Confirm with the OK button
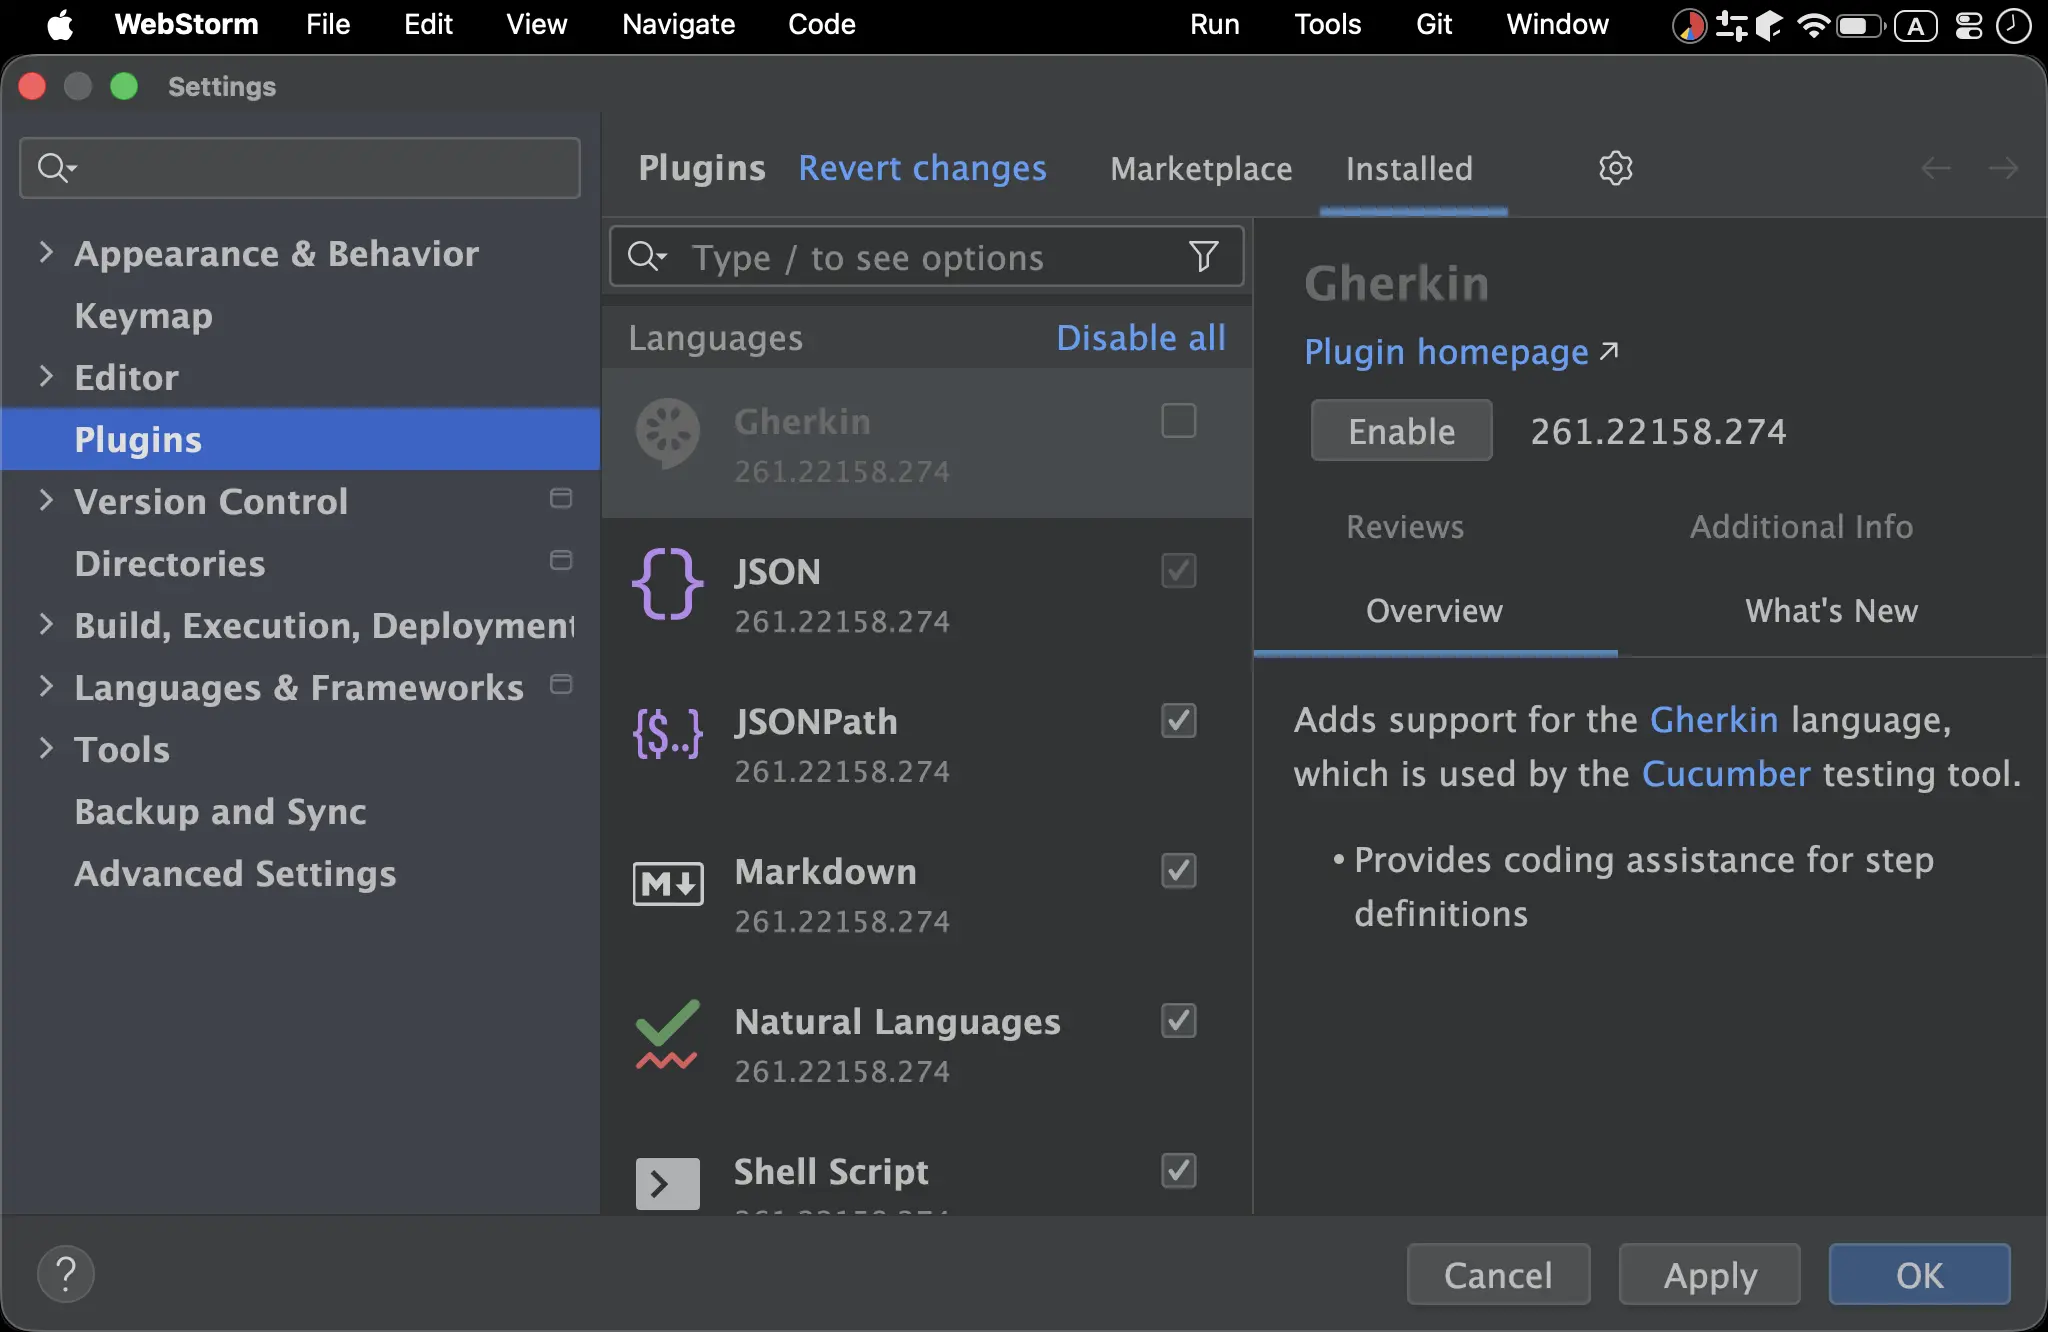Viewport: 2048px width, 1332px height. (x=1920, y=1275)
